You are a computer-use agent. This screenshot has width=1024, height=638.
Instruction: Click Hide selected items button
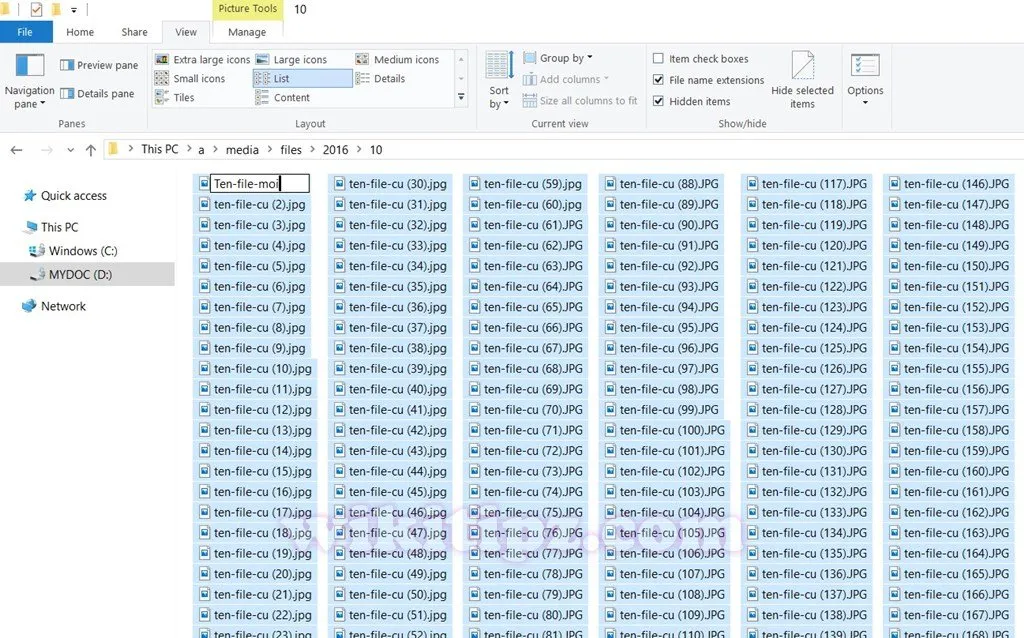tap(802, 80)
